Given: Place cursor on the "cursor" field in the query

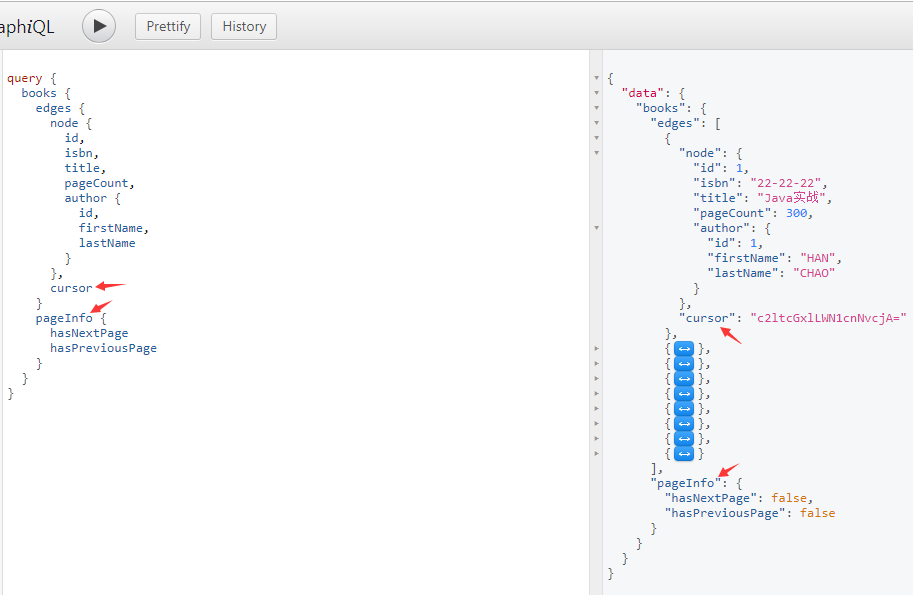Looking at the screenshot, I should tap(70, 287).
